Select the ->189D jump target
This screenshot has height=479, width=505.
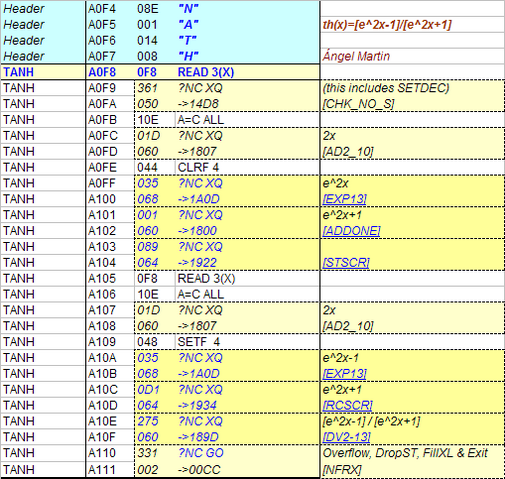pos(198,437)
